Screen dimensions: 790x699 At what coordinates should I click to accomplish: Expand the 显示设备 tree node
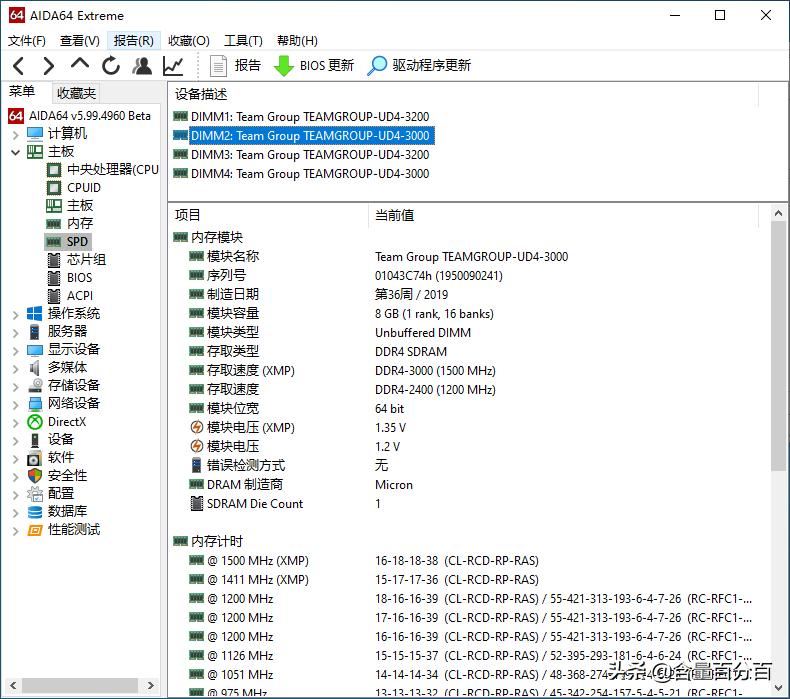pyautogui.click(x=16, y=351)
